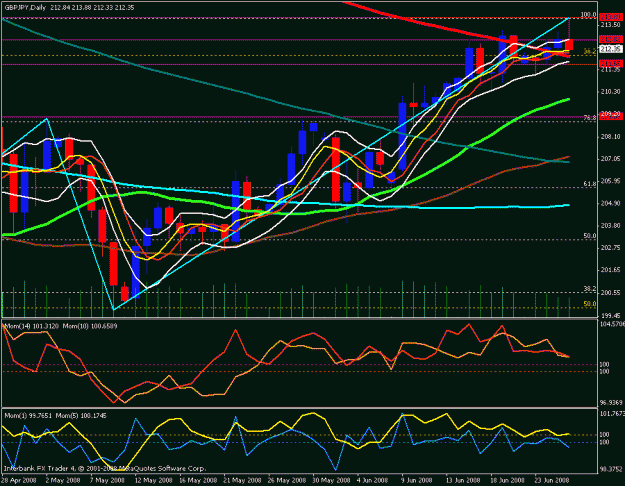Click the 26 May 2008 date label

point(287,480)
